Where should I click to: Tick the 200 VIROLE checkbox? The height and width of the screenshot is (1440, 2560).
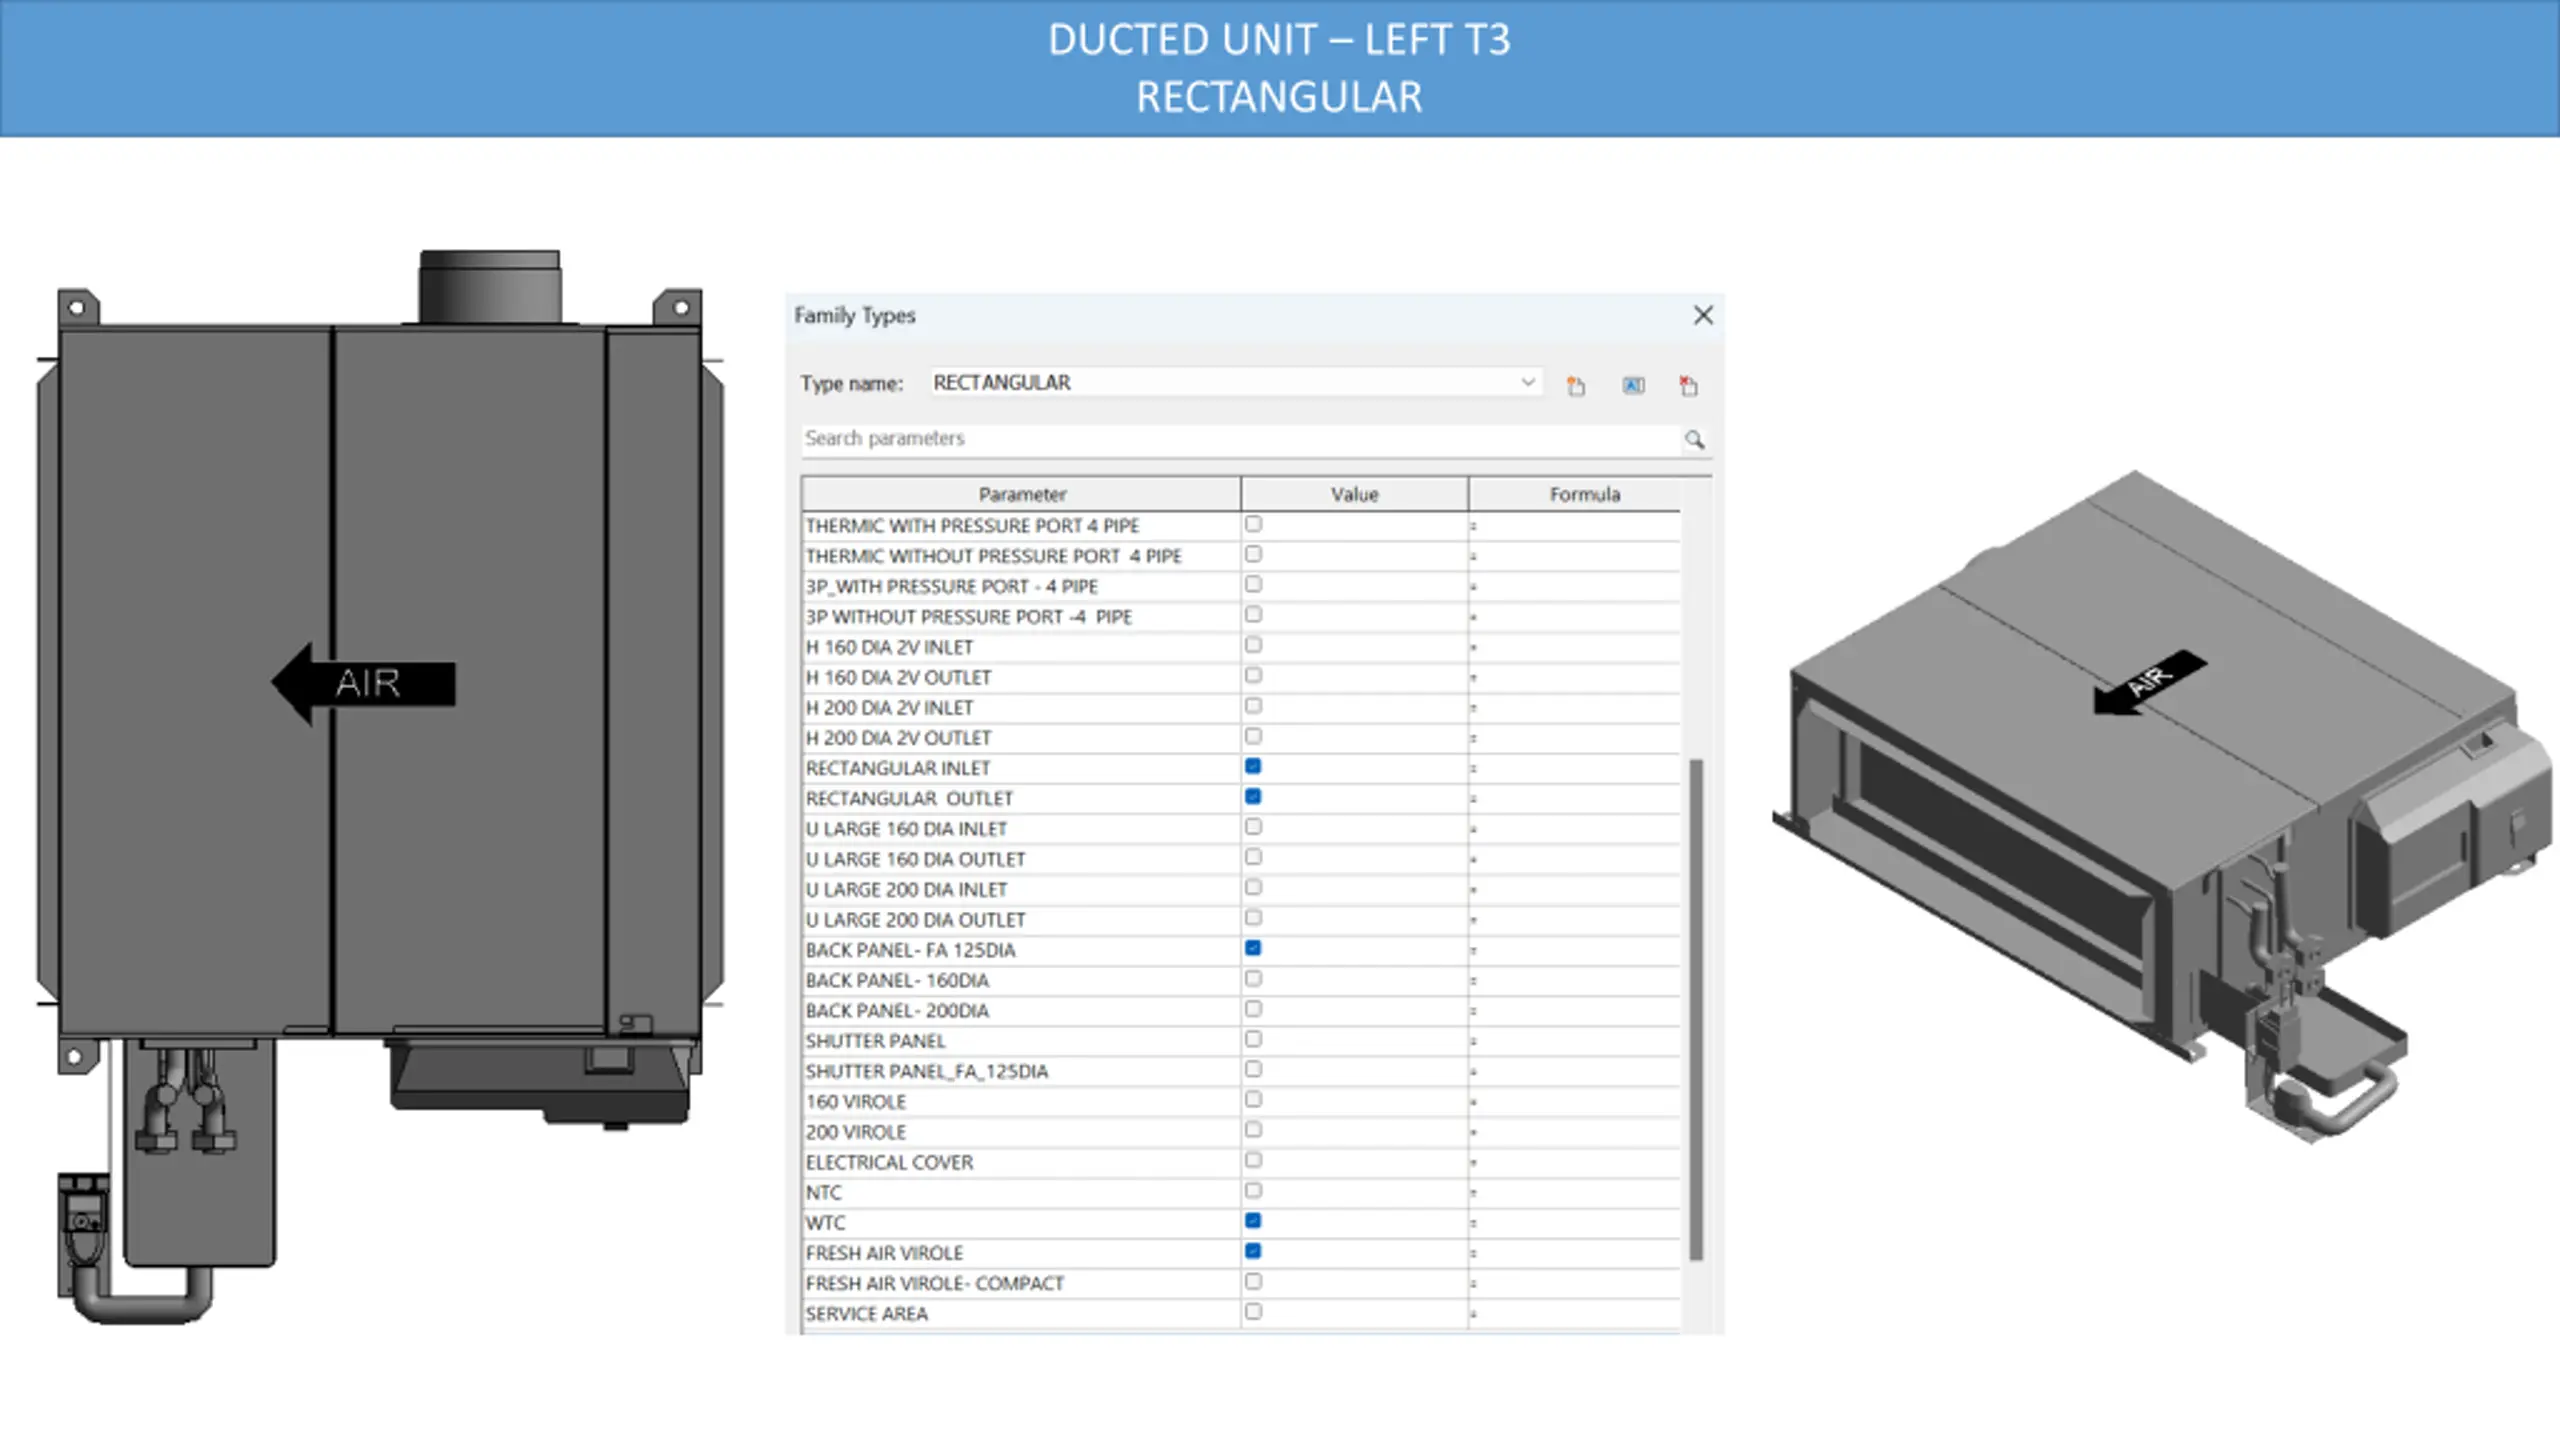pos(1253,1130)
